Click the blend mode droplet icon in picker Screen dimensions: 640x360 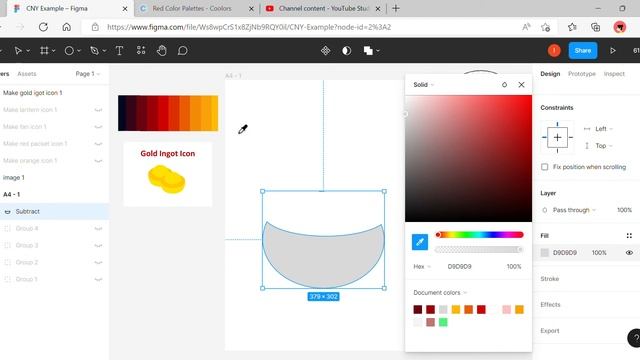(x=504, y=84)
